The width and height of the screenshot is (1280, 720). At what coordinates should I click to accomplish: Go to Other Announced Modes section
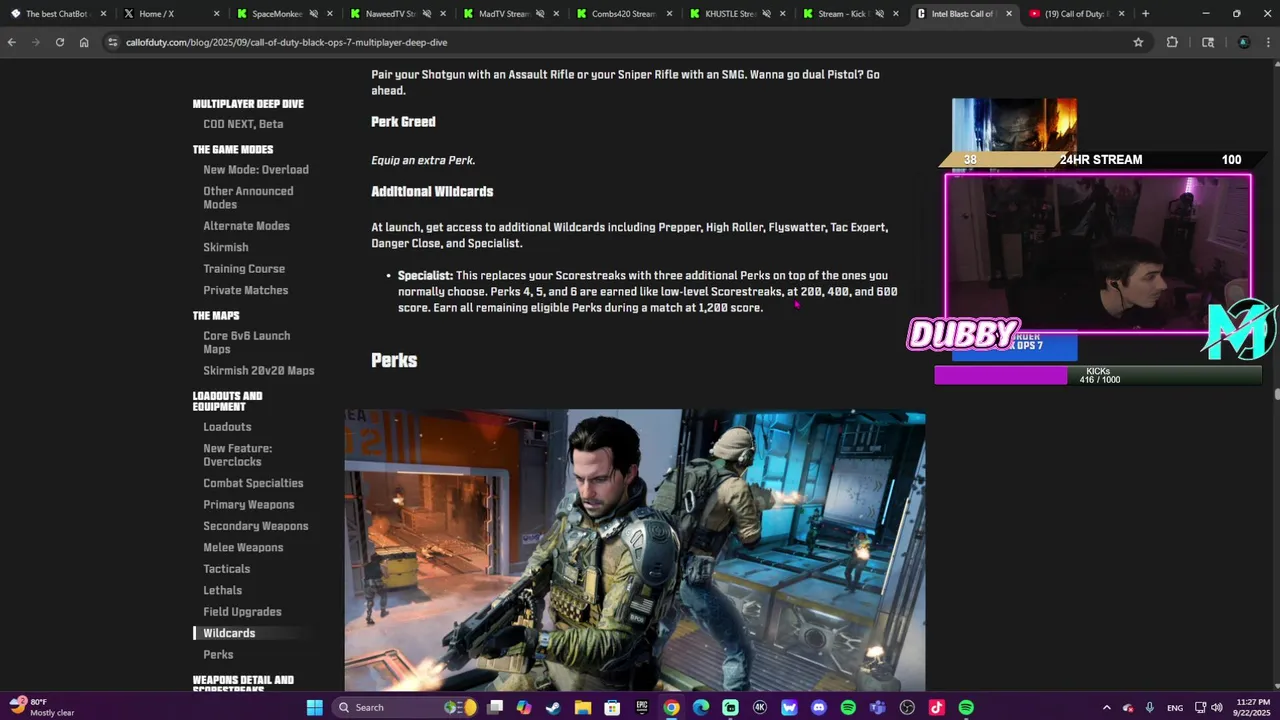click(x=248, y=198)
